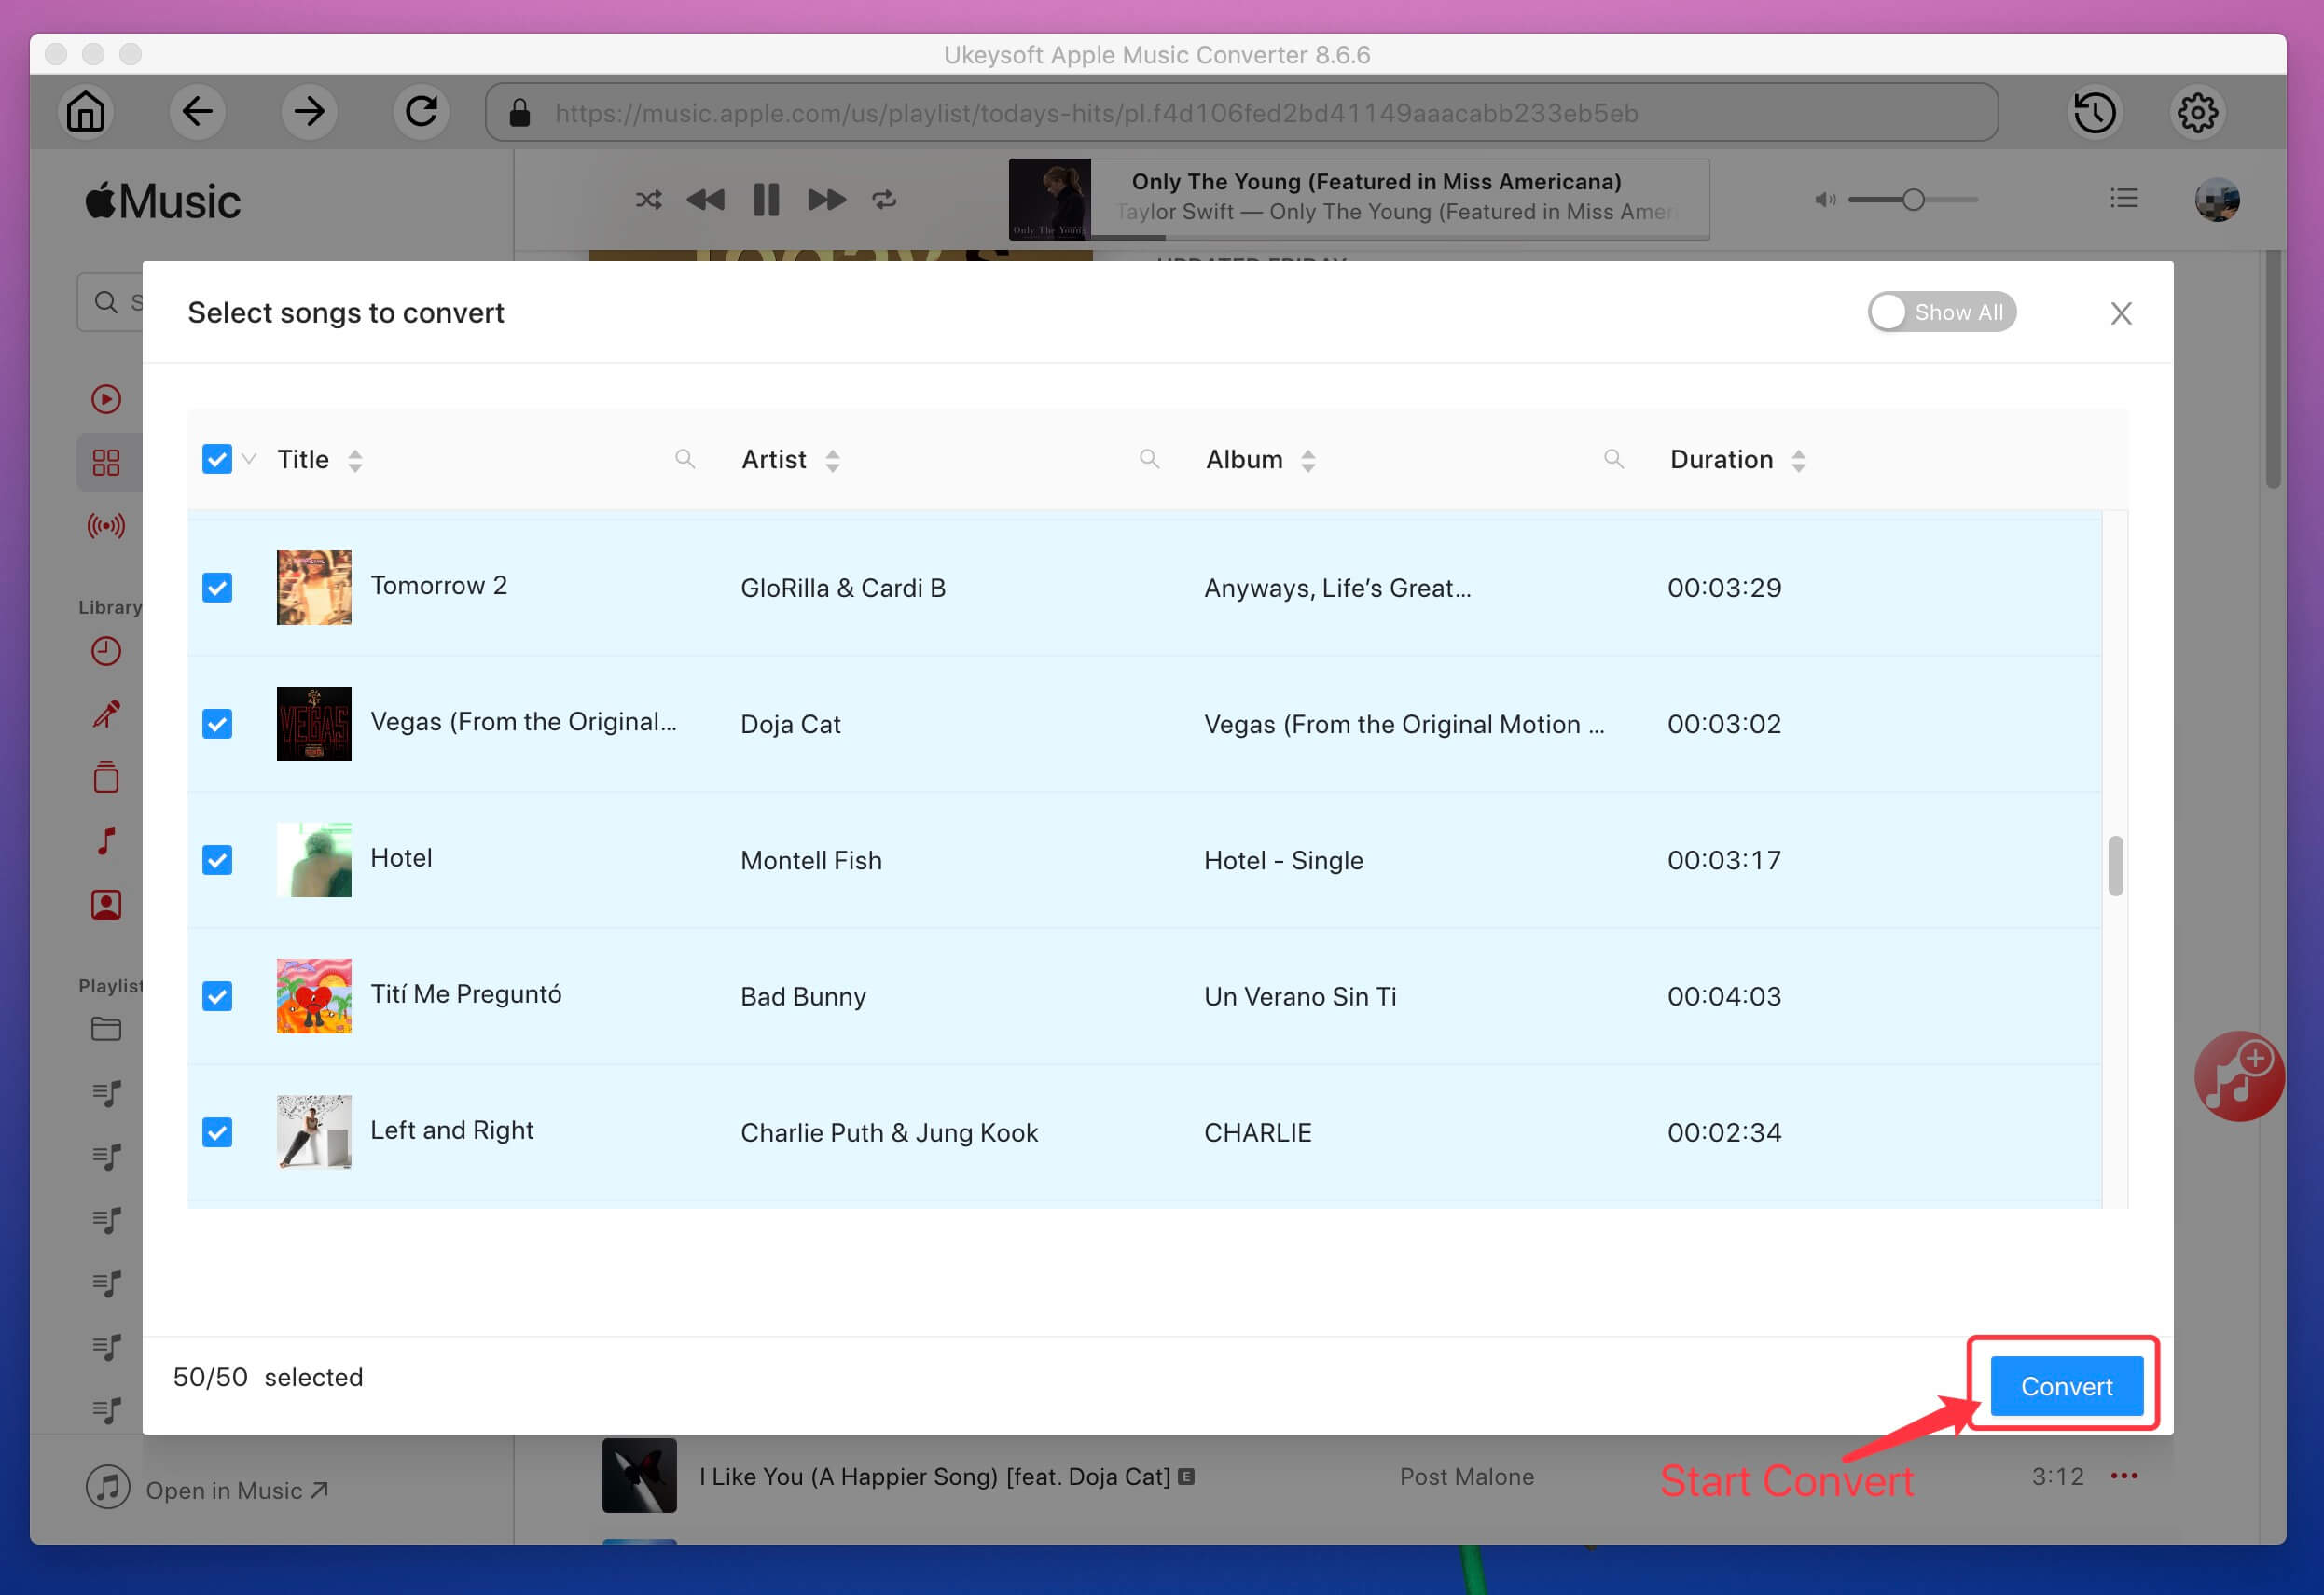Screen dimensions: 2324x1595
Task: Click the settings gear icon
Action: 2197,111
